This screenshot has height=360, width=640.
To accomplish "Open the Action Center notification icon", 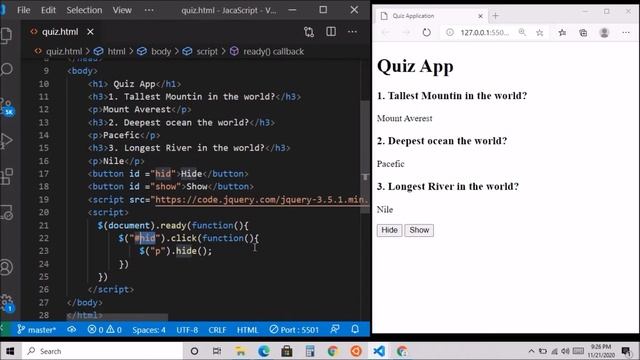I will click(626, 351).
